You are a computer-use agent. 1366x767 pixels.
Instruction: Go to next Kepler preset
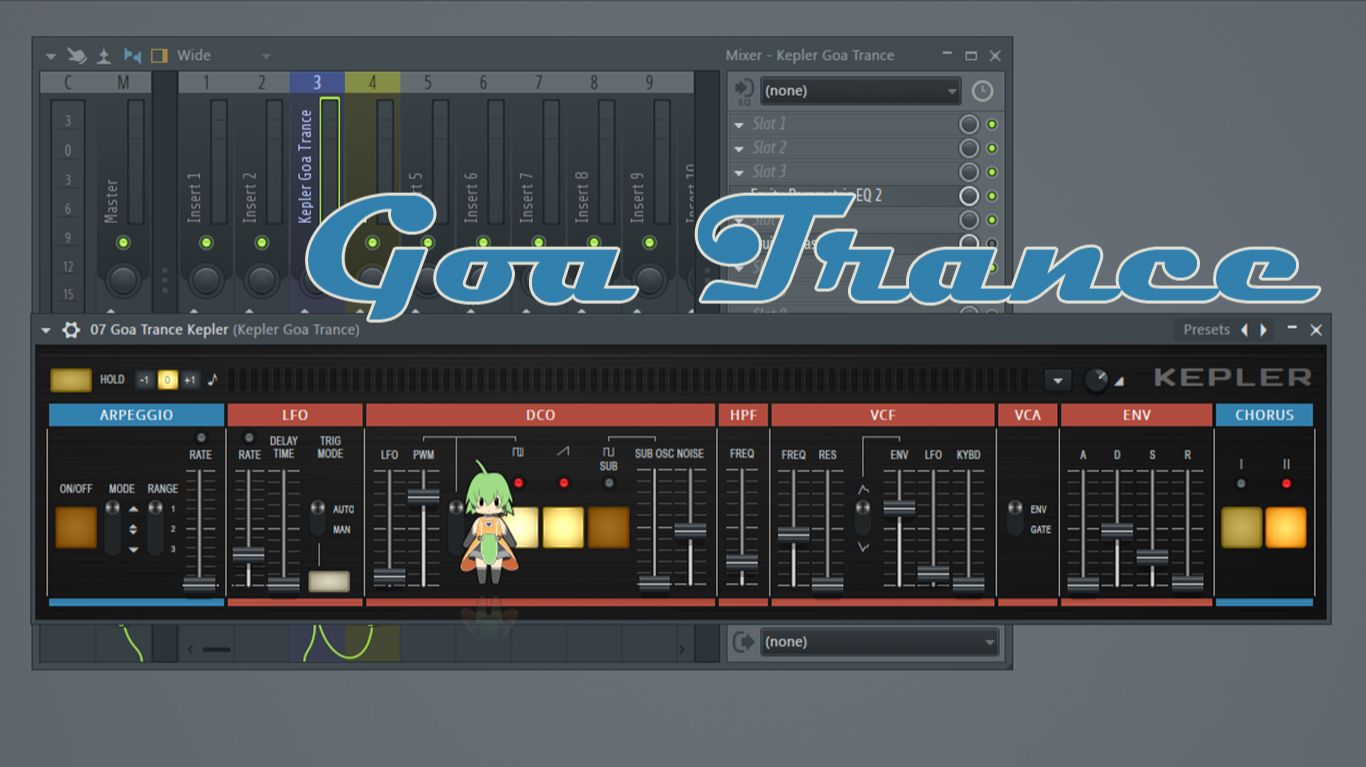pyautogui.click(x=1264, y=330)
